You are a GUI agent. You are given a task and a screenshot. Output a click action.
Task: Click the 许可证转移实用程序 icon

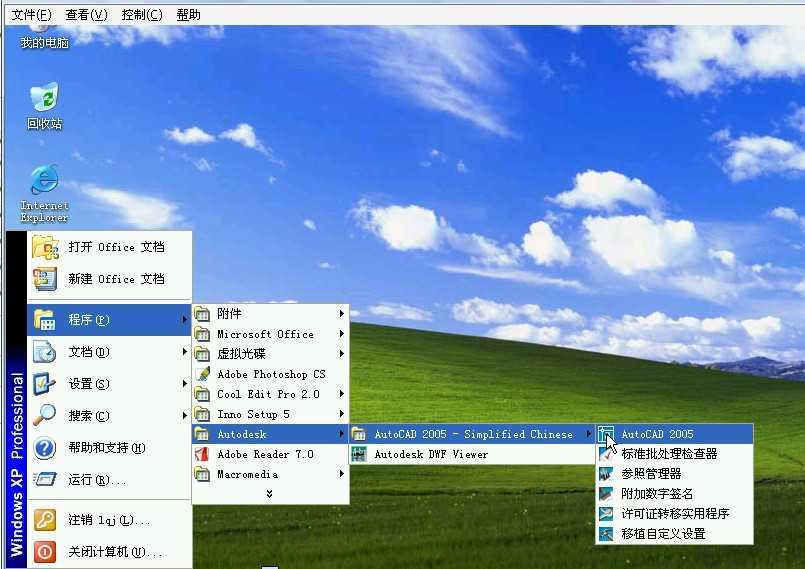606,514
